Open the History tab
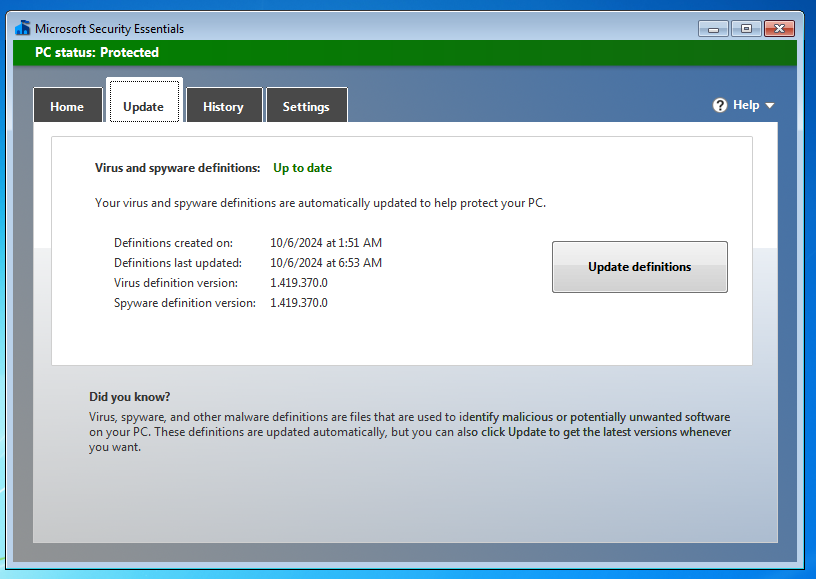The width and height of the screenshot is (816, 579). 223,107
